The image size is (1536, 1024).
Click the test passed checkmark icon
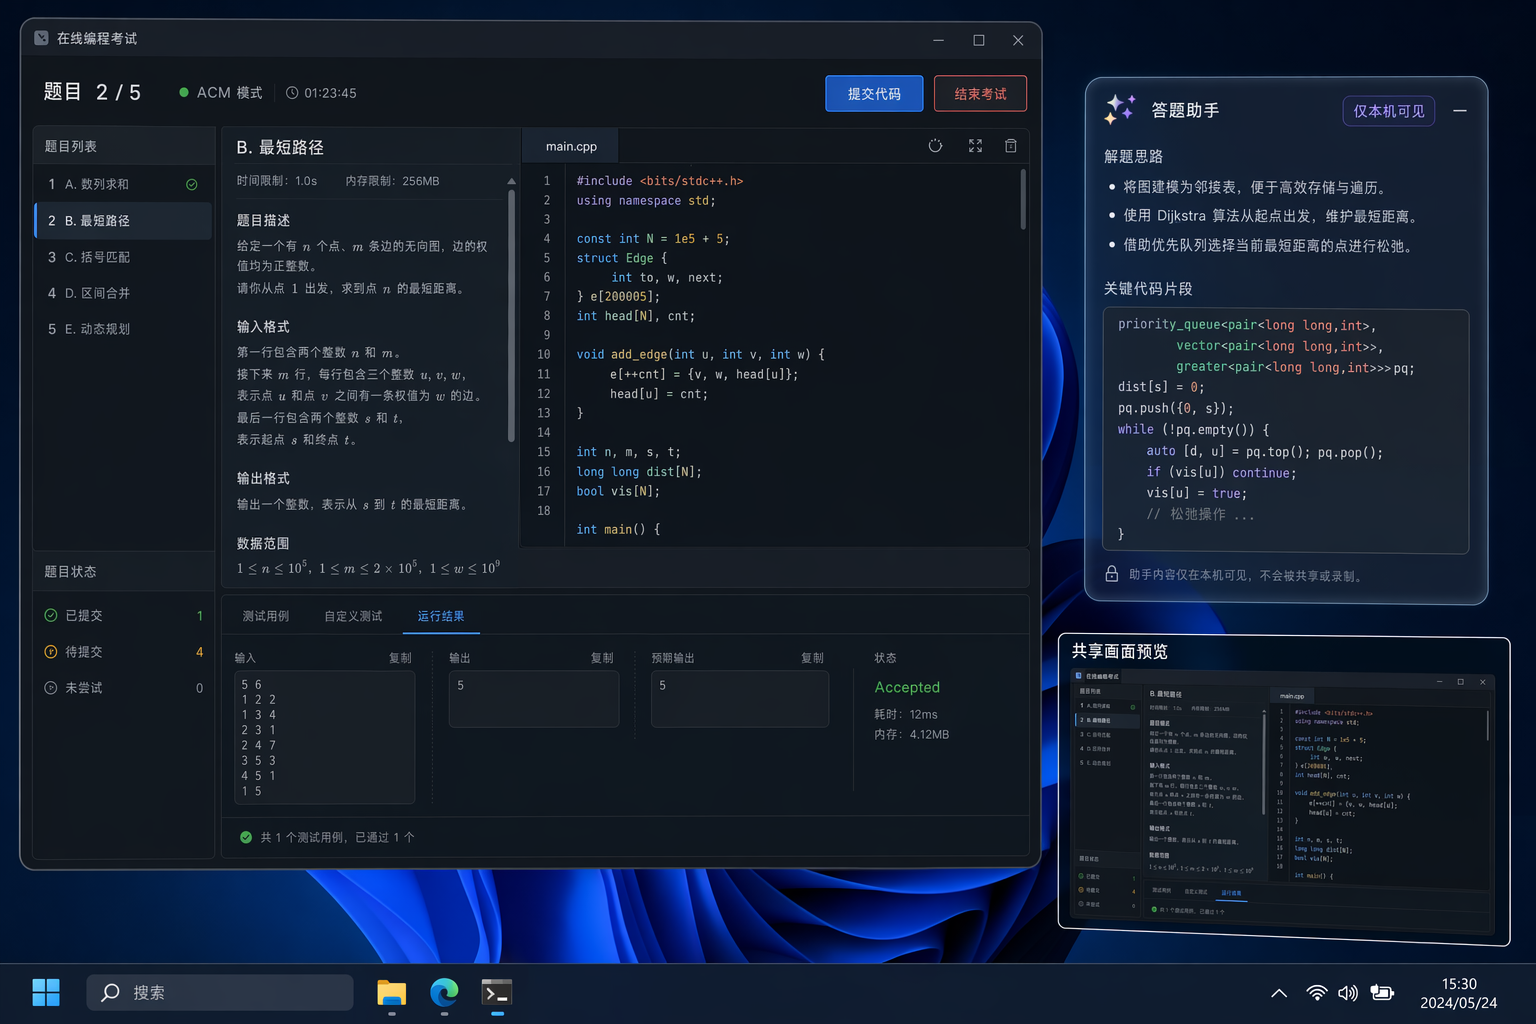(246, 837)
